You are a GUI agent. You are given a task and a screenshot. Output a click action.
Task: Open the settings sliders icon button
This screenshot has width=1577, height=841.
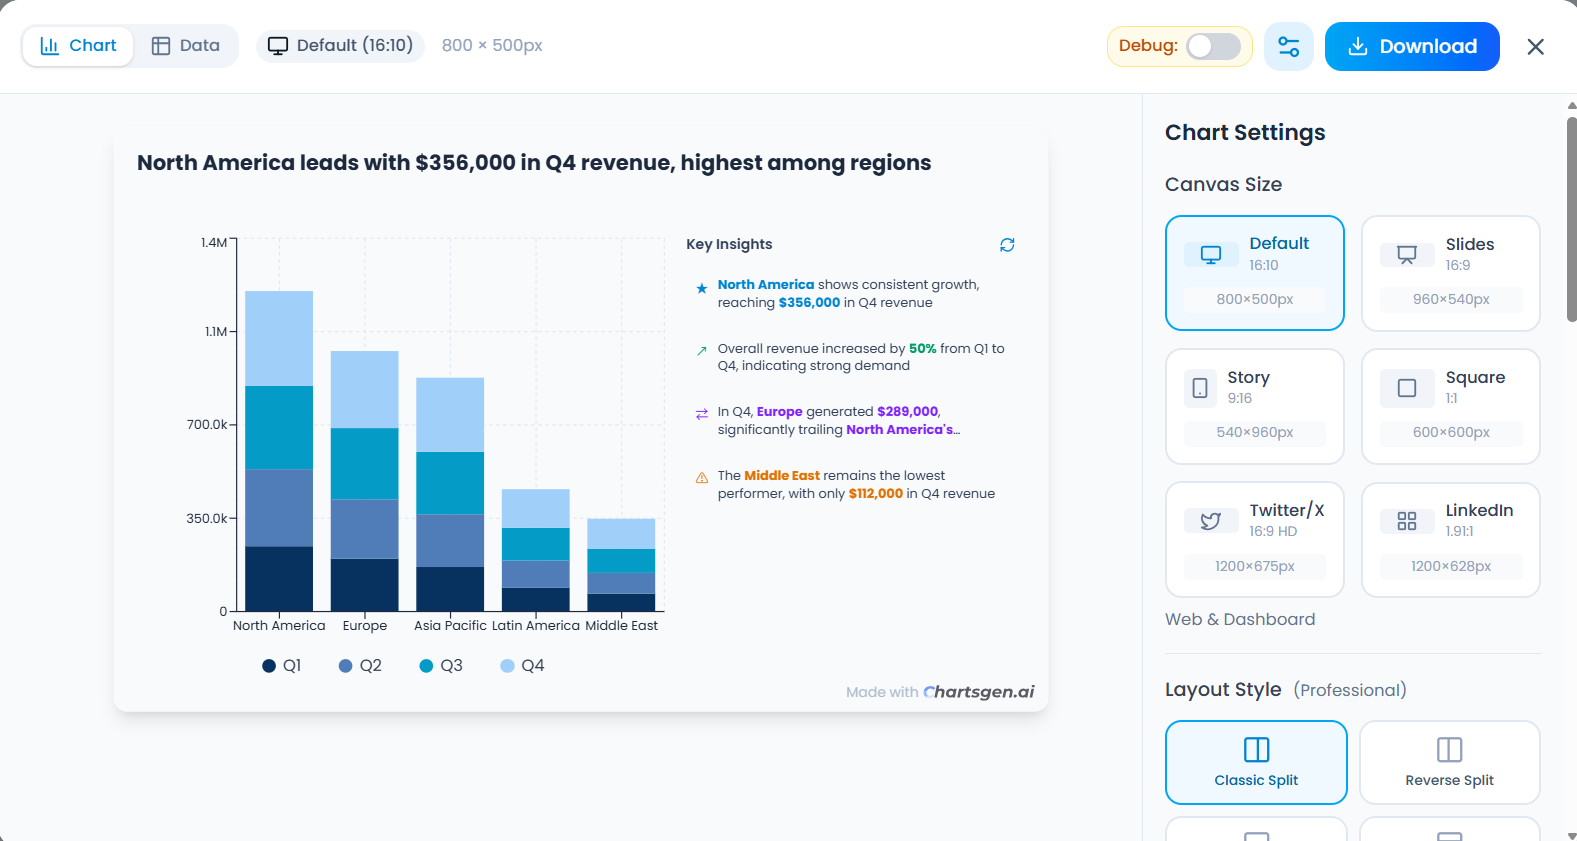(1288, 47)
